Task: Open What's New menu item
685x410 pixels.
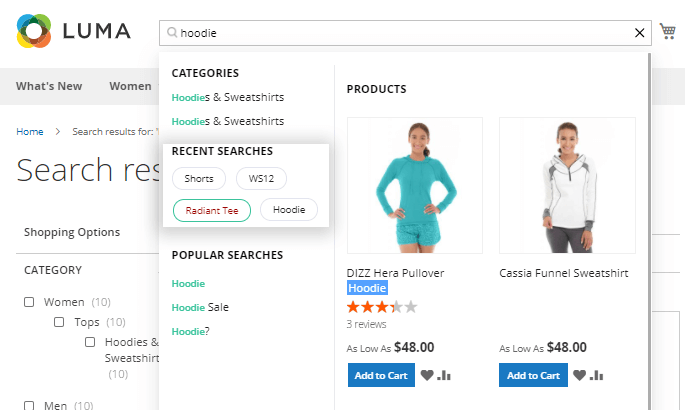Action: 49,86
